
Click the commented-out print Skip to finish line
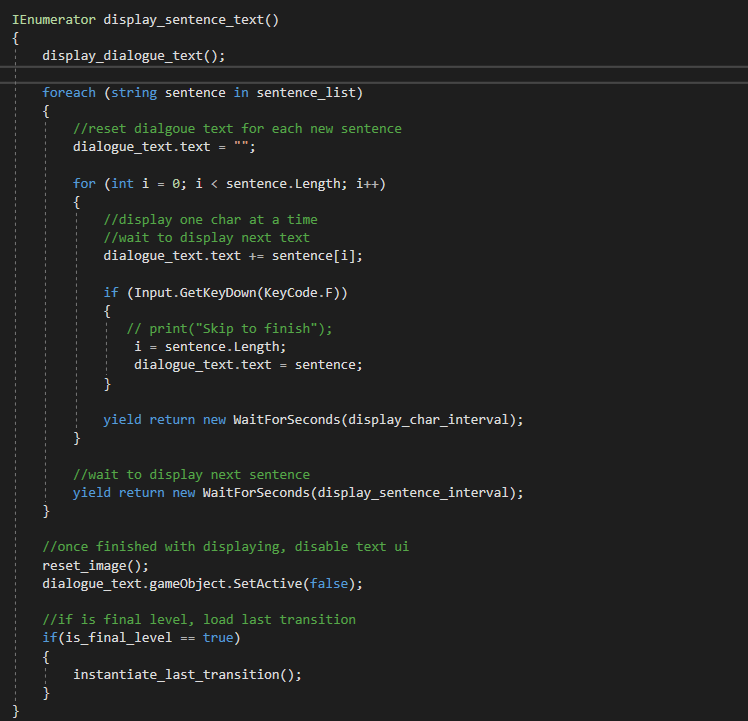(229, 329)
